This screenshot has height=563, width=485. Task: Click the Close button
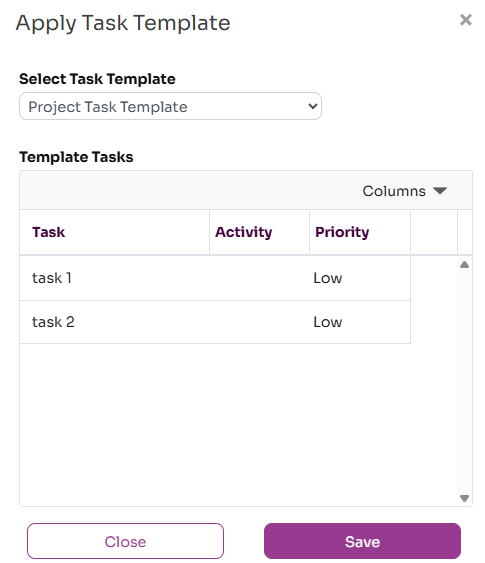coord(125,541)
